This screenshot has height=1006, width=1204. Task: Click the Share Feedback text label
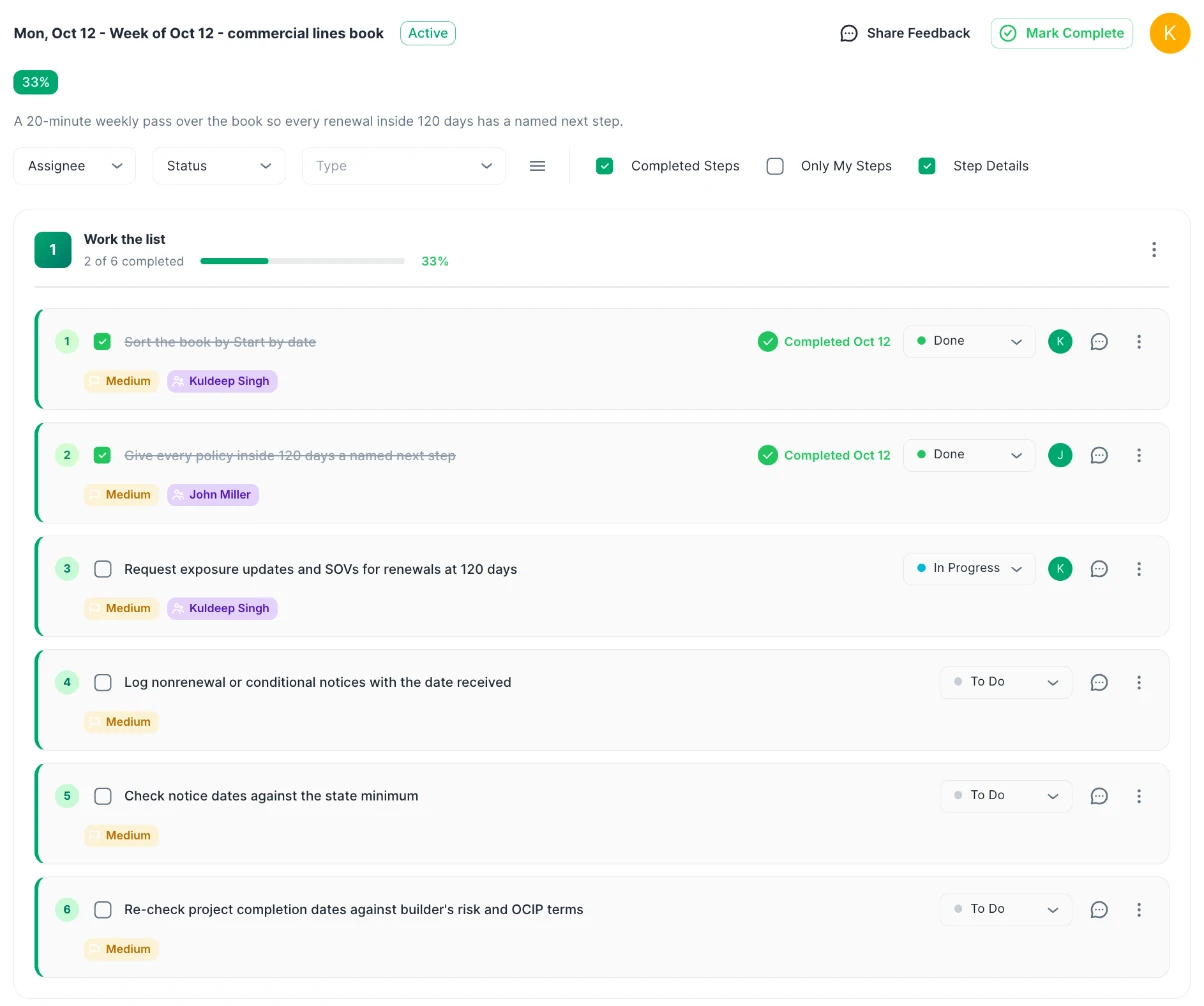tap(918, 33)
